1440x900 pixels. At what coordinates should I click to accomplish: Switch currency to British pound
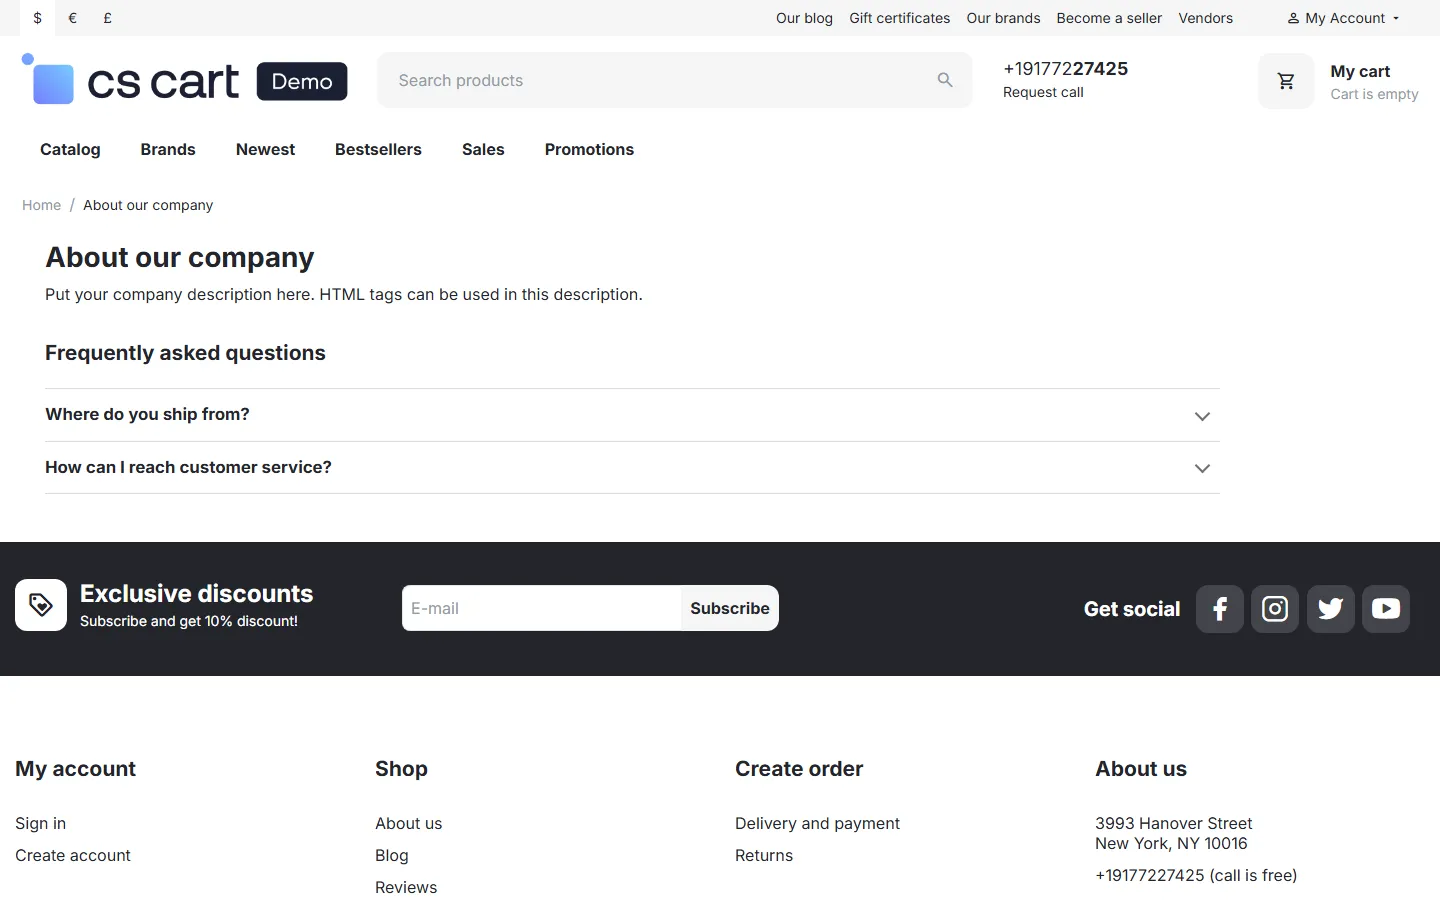108,18
